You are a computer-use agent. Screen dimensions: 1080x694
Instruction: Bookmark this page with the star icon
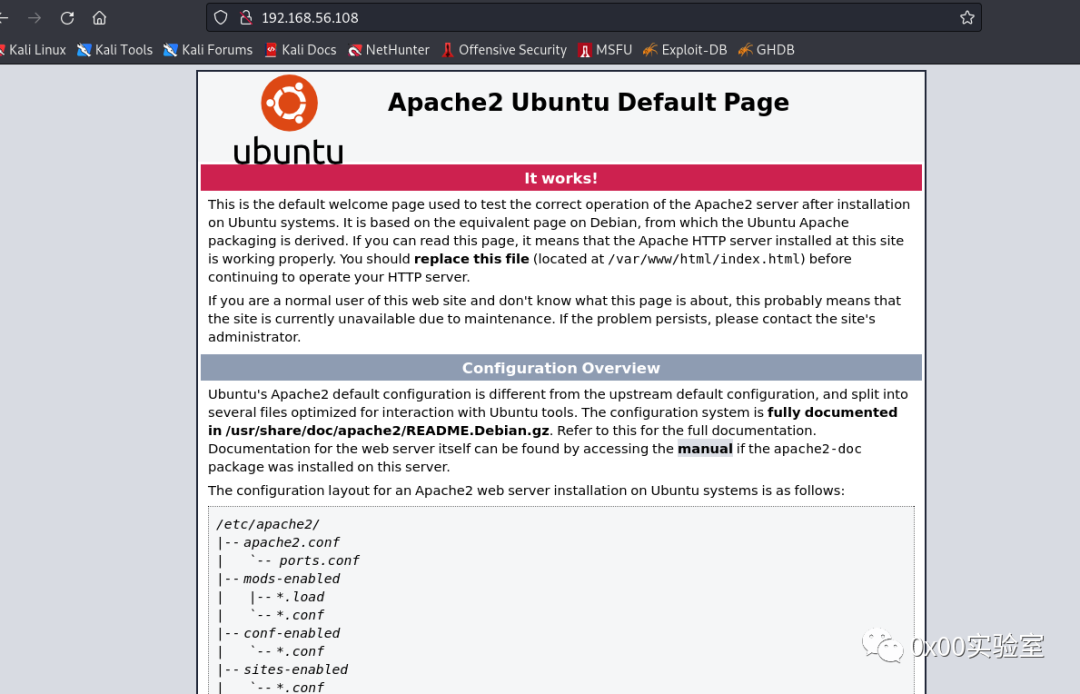967,18
